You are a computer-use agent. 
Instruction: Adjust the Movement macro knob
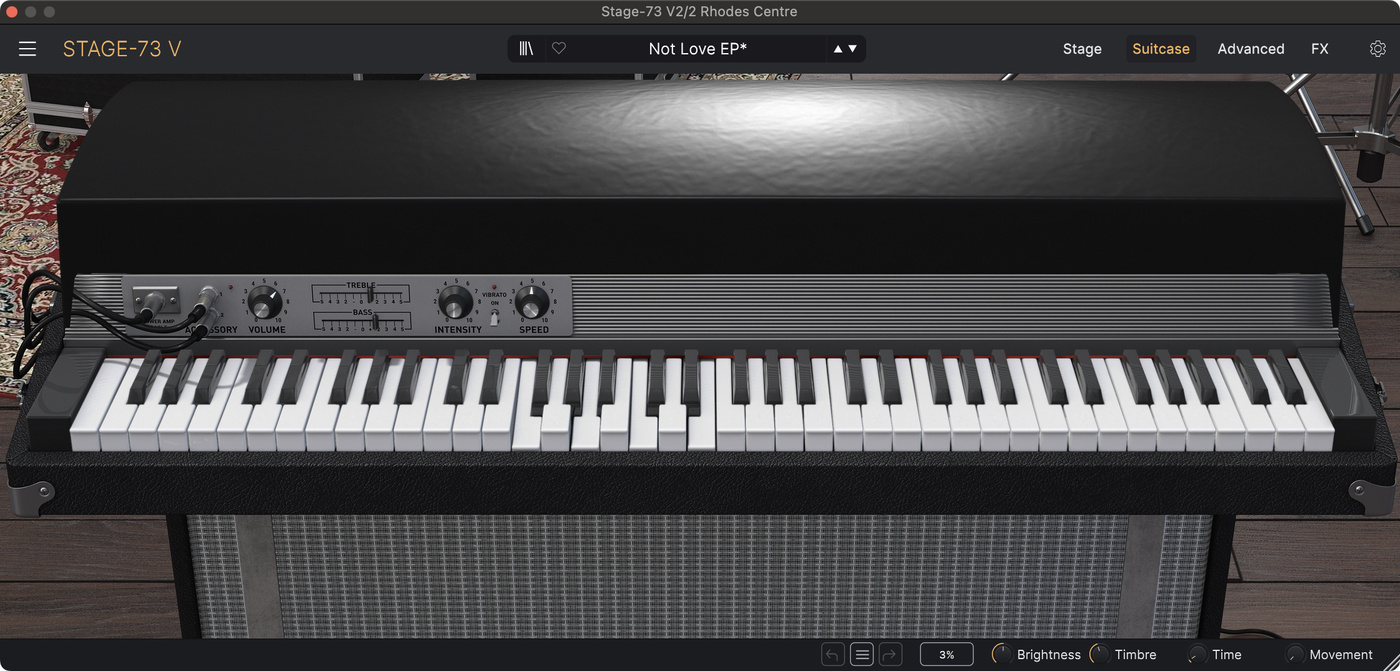(x=1294, y=655)
